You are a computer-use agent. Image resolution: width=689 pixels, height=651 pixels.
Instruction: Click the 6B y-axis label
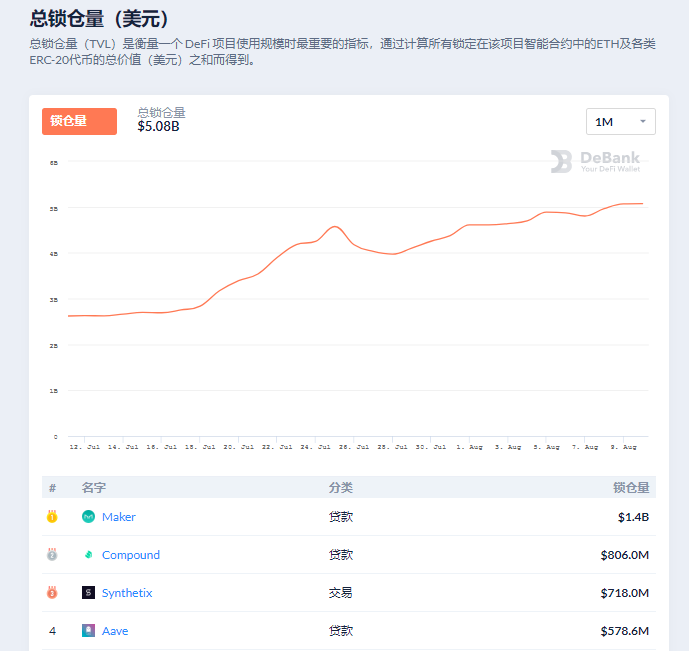54,163
